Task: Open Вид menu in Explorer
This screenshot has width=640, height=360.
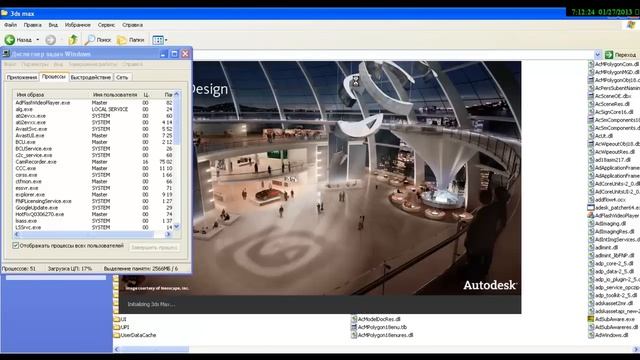Action: pyautogui.click(x=53, y=25)
